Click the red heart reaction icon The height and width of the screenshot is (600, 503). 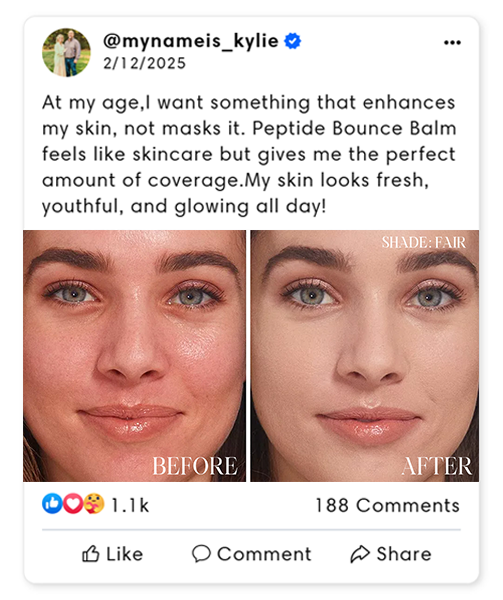[x=73, y=503]
